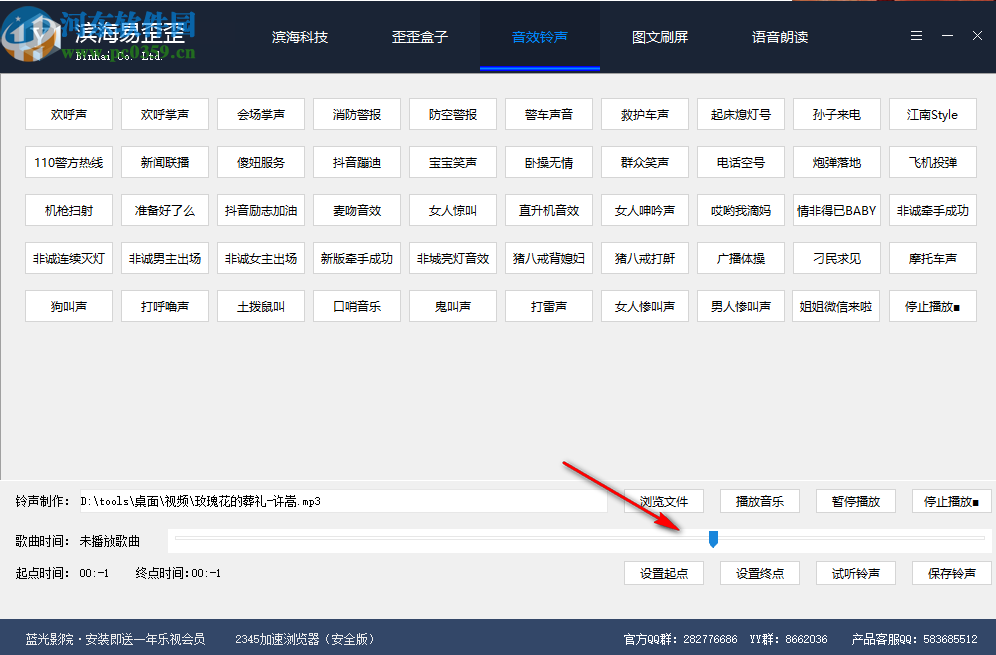996x655 pixels.
Task: Play the 打雷声 thunder sound effect
Action: click(x=548, y=306)
